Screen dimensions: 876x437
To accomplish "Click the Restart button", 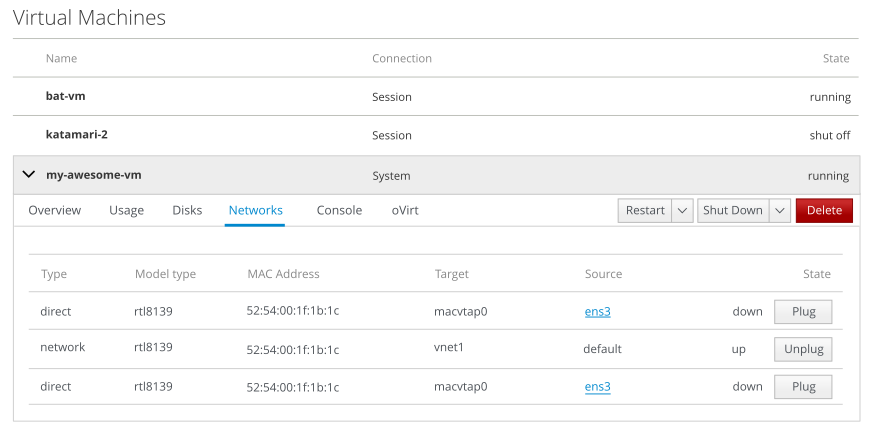I will tap(645, 211).
